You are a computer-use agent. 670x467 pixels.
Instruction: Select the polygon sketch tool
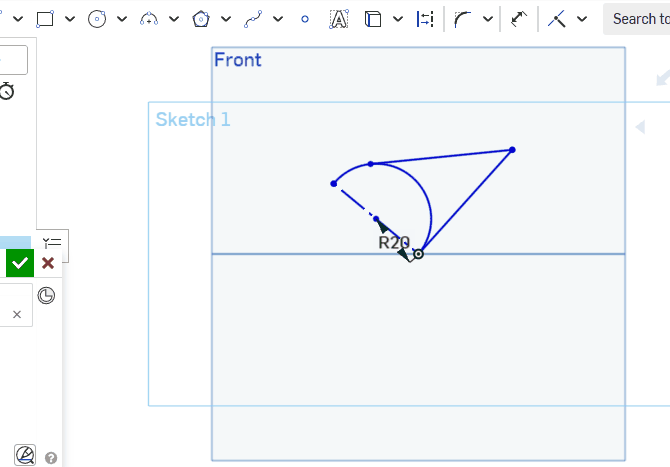click(201, 19)
